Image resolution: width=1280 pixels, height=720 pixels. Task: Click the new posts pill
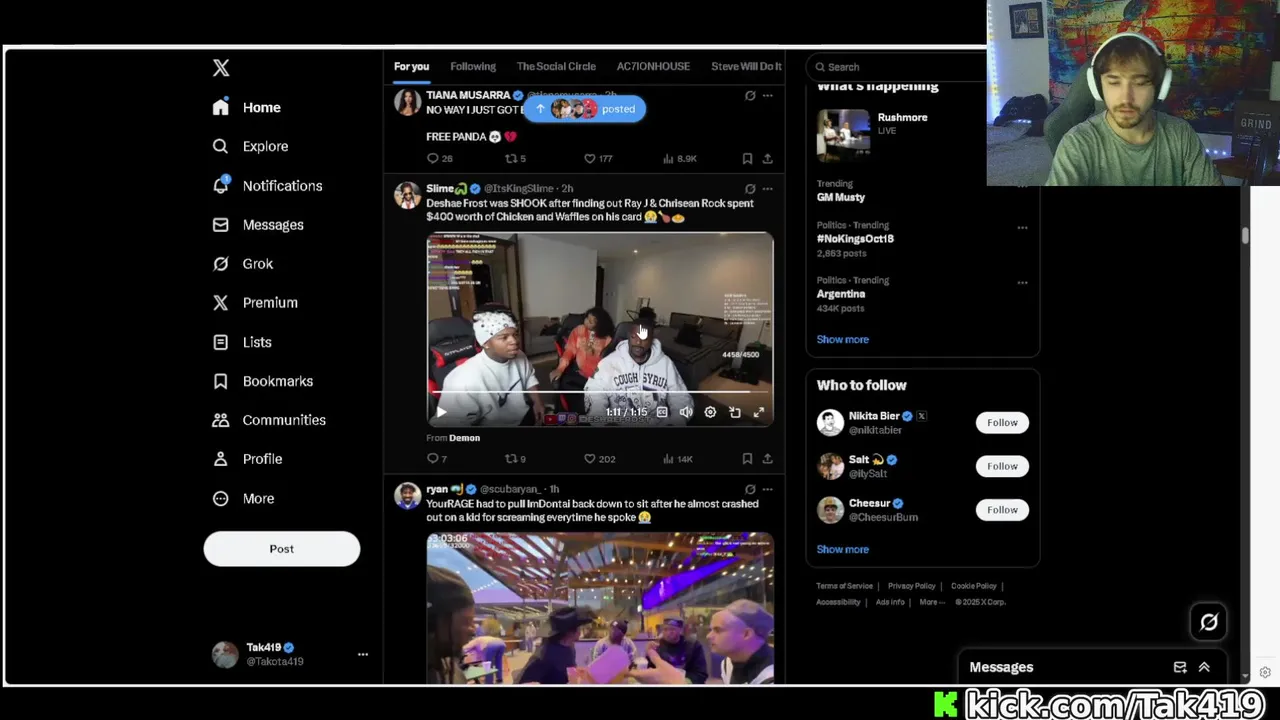(x=585, y=109)
